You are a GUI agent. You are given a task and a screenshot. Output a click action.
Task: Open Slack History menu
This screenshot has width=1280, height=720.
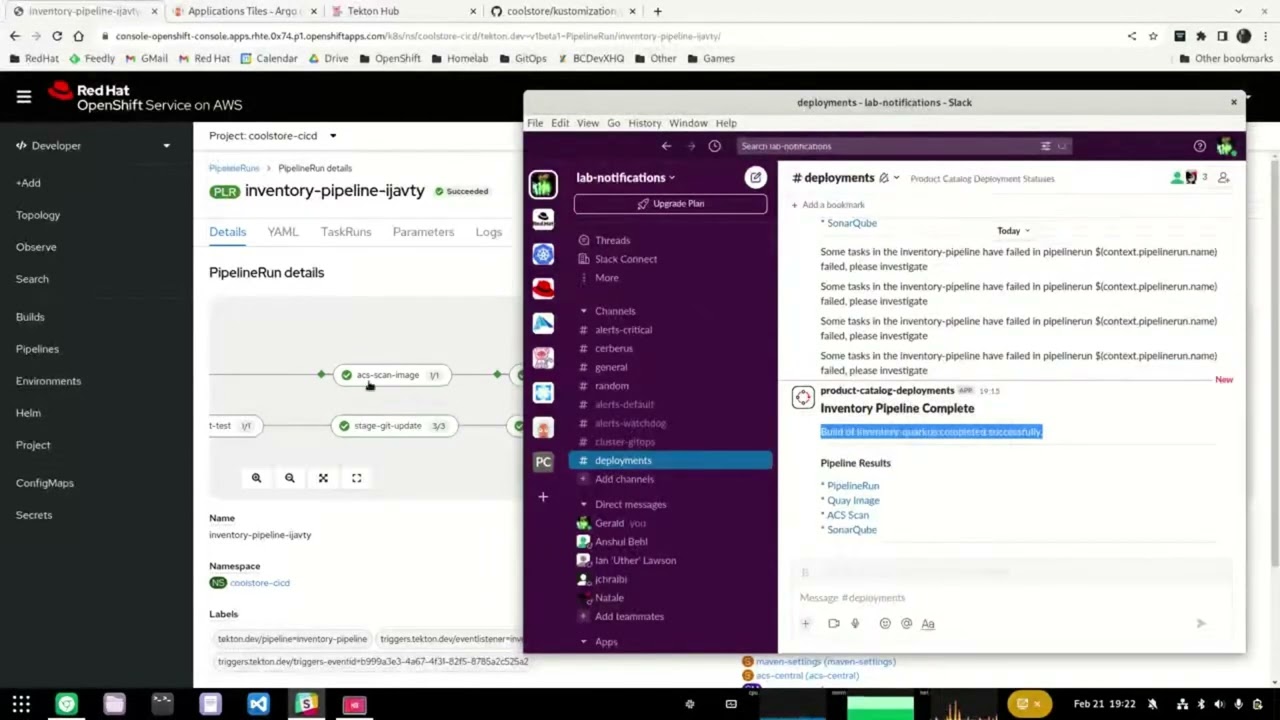click(x=644, y=123)
